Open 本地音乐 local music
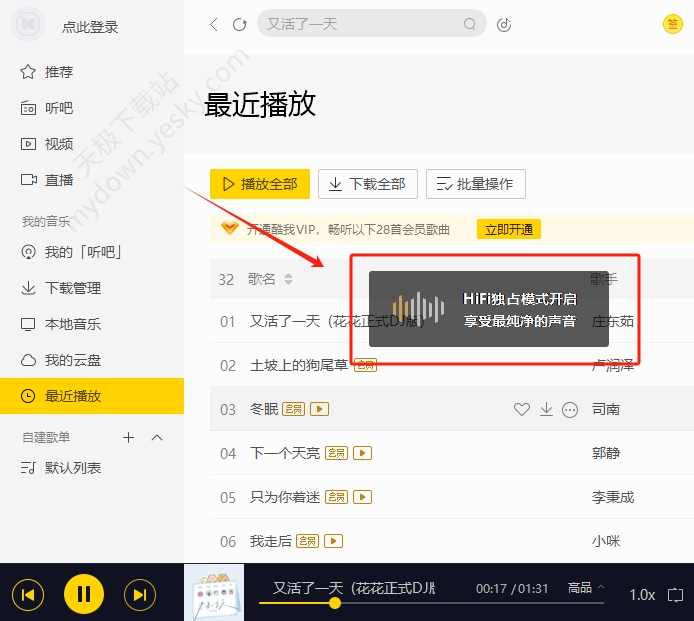The height and width of the screenshot is (621, 694). [x=61, y=324]
